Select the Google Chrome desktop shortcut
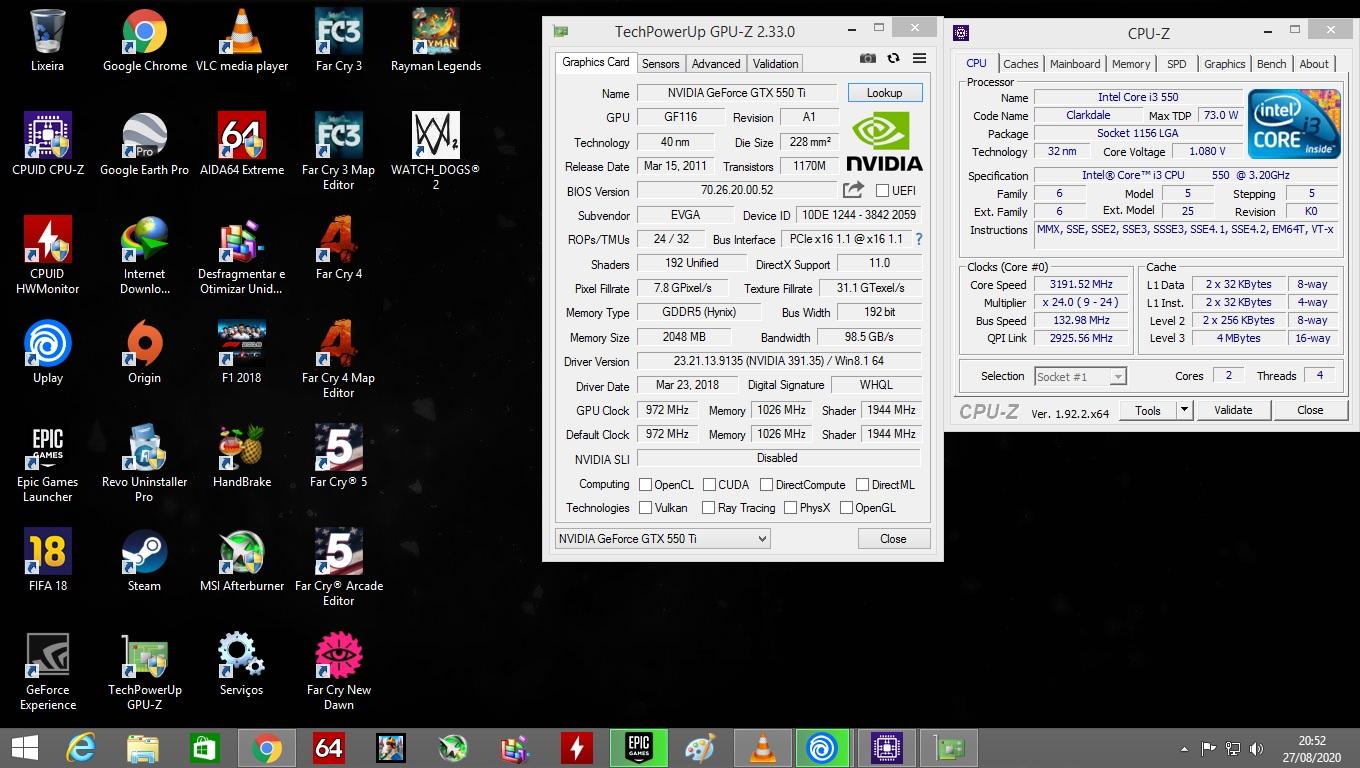Viewport: 1360px width, 768px height. click(x=145, y=41)
